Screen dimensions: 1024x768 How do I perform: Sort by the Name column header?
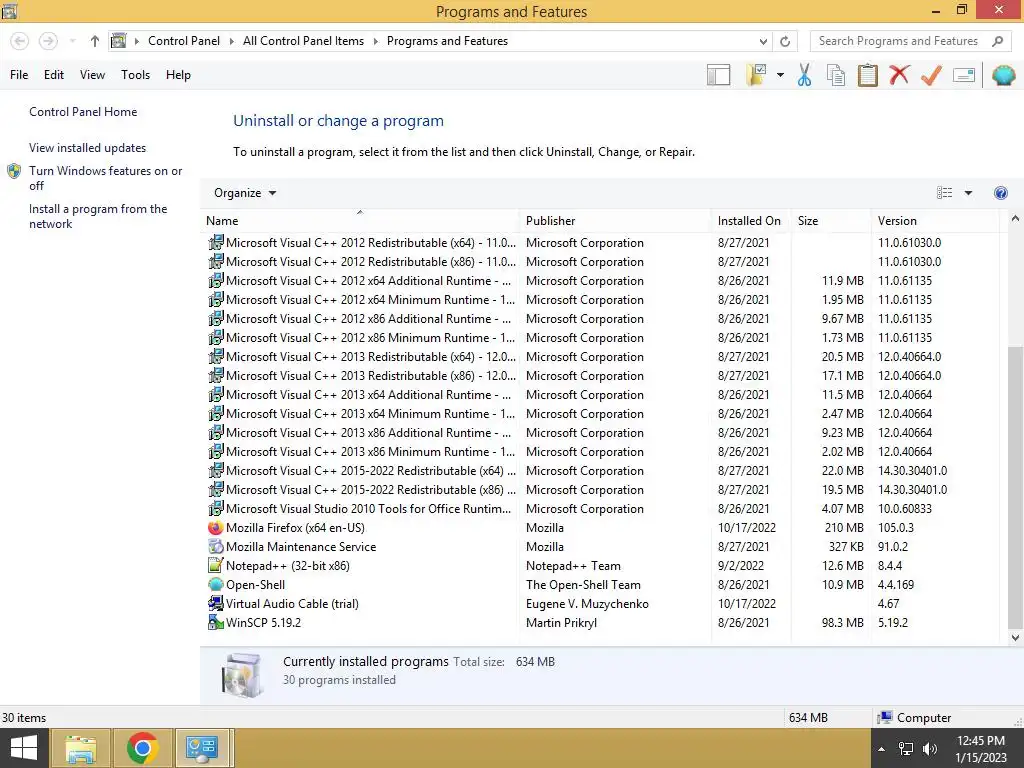click(x=360, y=221)
